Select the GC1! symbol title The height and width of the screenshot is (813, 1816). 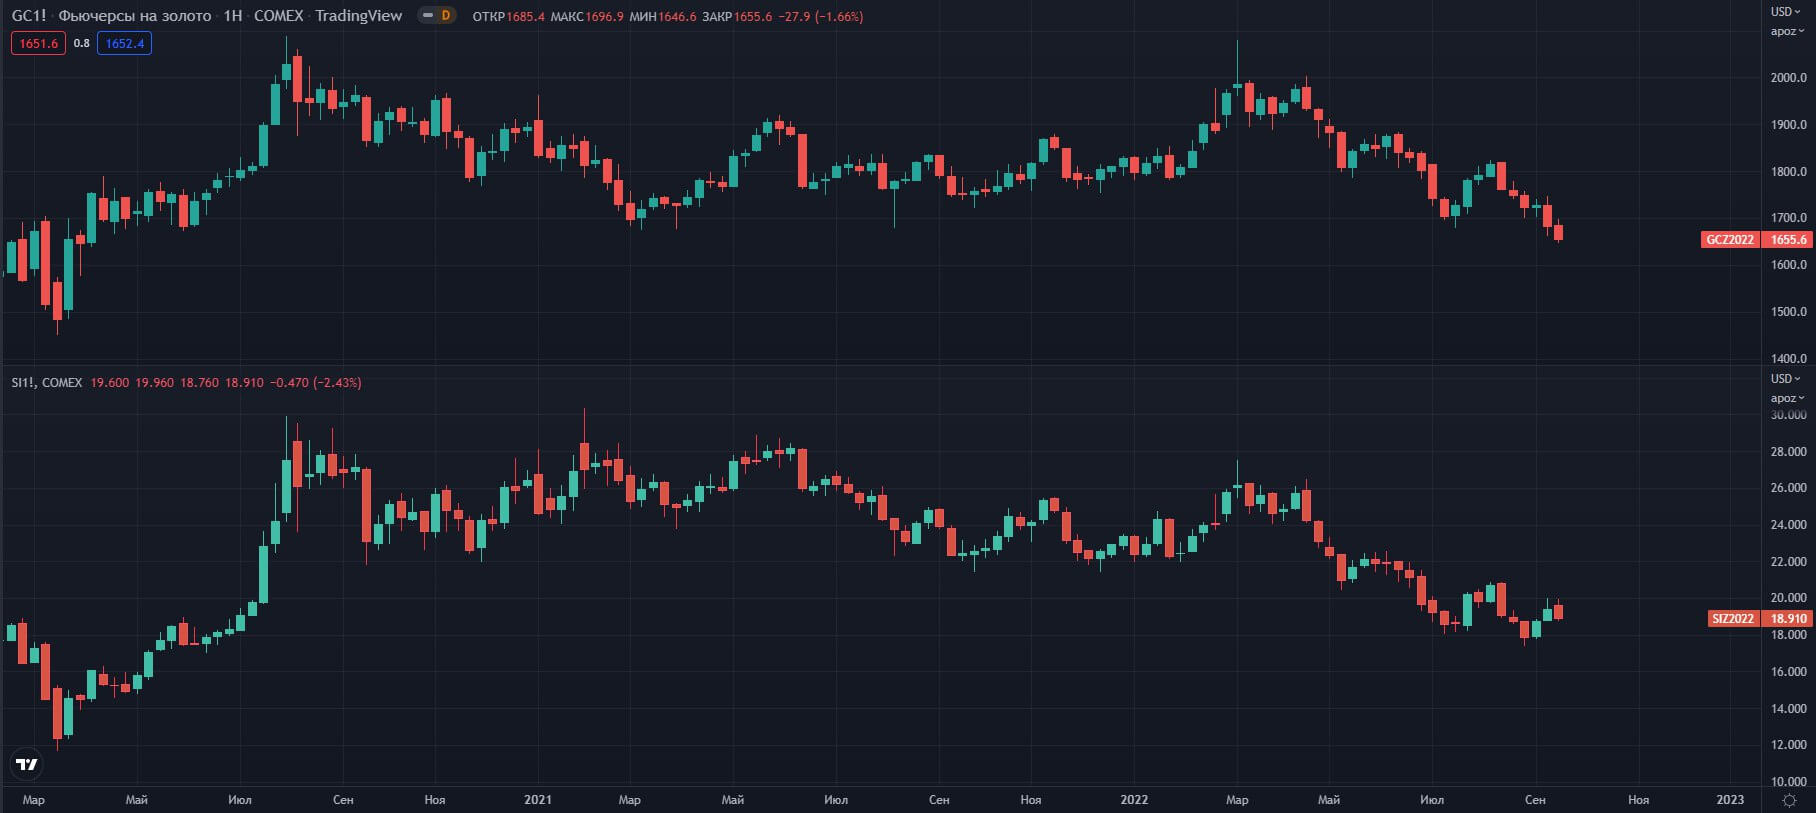click(29, 16)
